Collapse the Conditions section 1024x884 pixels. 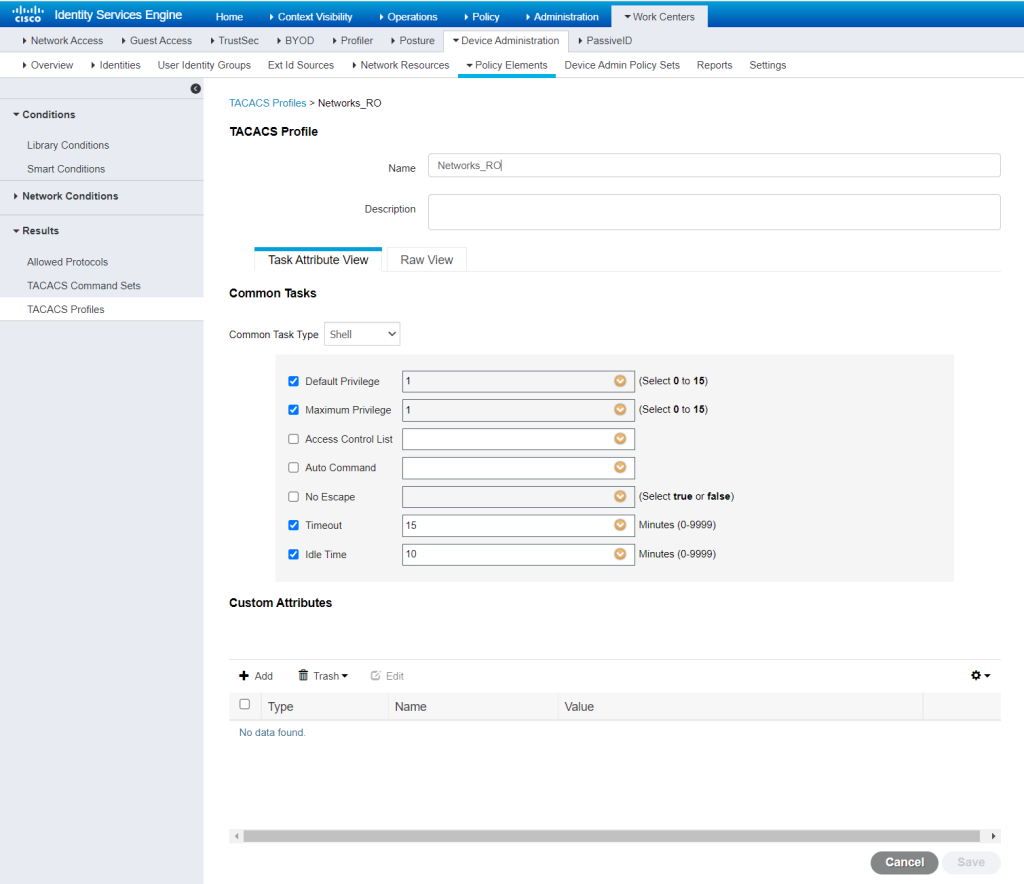[x=44, y=114]
